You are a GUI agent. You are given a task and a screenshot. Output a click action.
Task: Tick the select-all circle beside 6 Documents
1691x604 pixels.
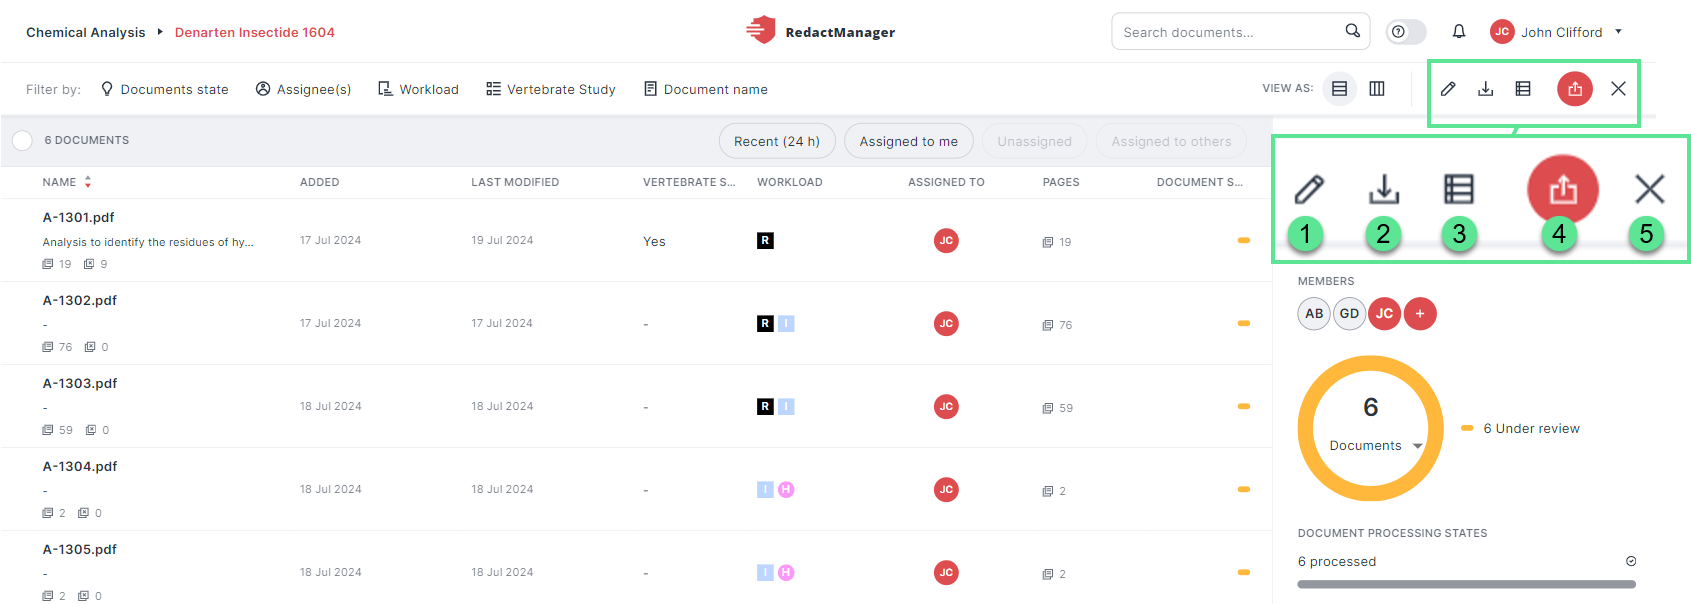pos(22,141)
